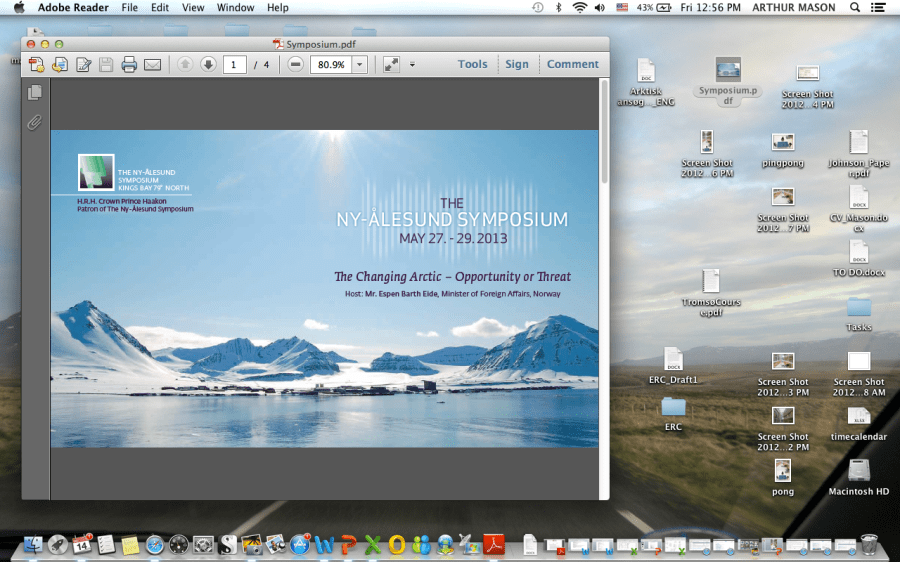The height and width of the screenshot is (562, 900).
Task: Open Spotlight search in the menu bar
Action: [855, 7]
